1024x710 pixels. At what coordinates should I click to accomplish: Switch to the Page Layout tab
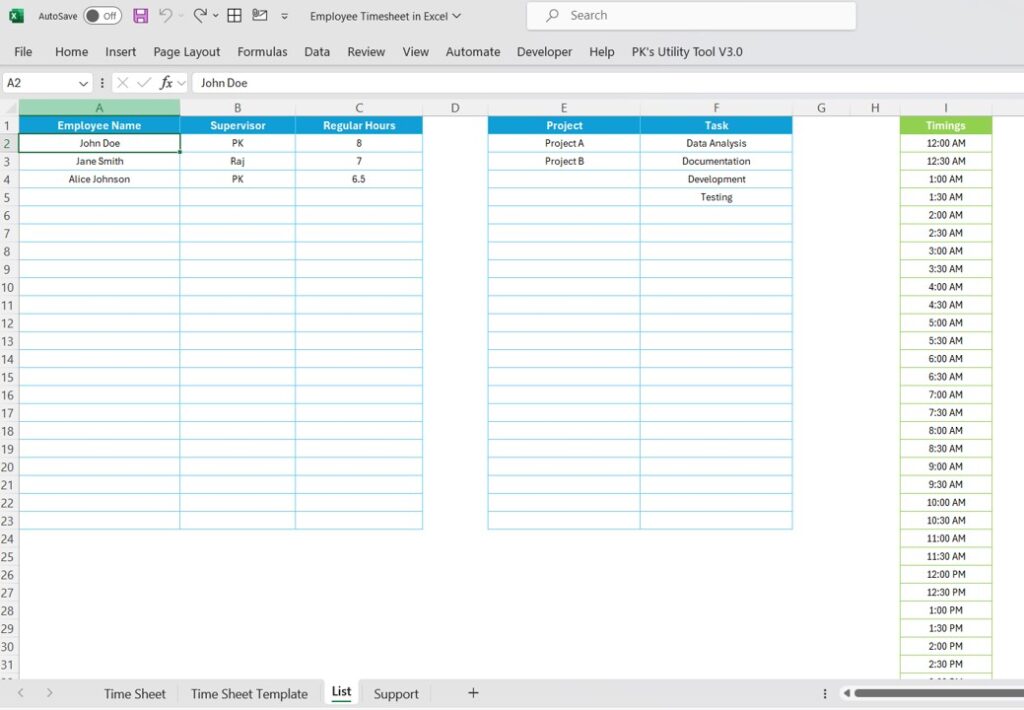(187, 52)
